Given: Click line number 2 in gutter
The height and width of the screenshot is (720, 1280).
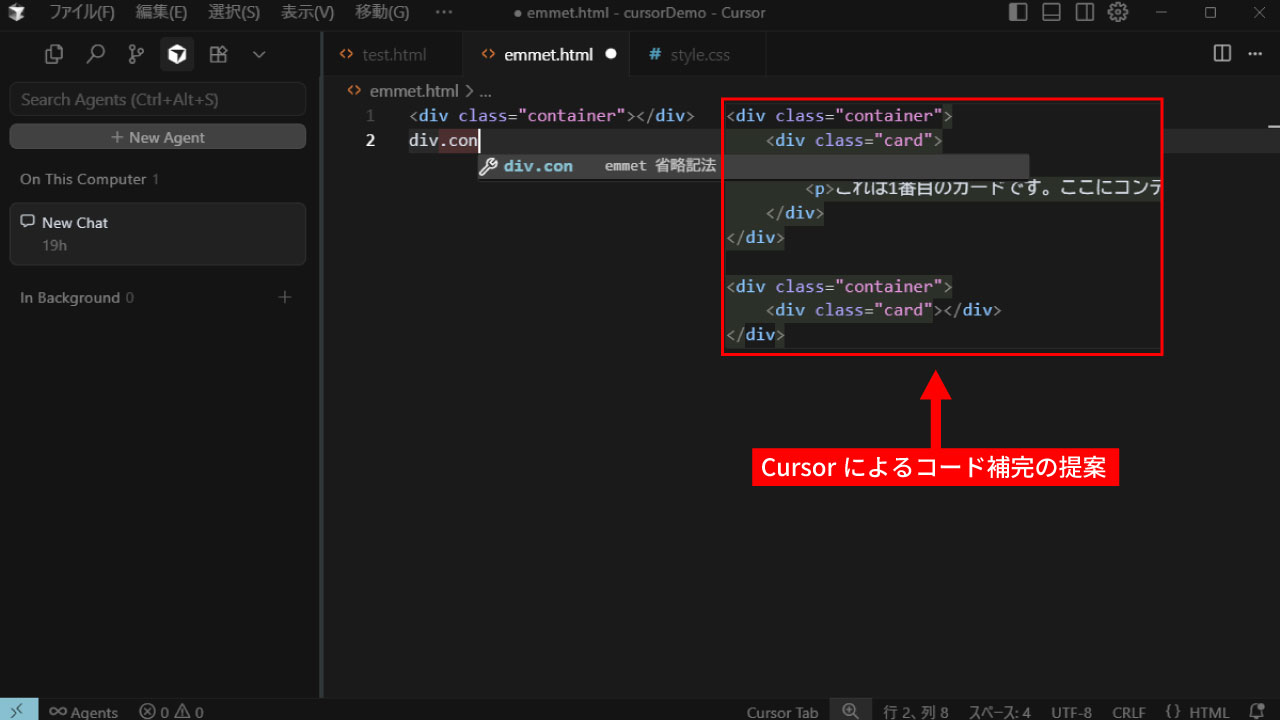Looking at the screenshot, I should point(370,140).
